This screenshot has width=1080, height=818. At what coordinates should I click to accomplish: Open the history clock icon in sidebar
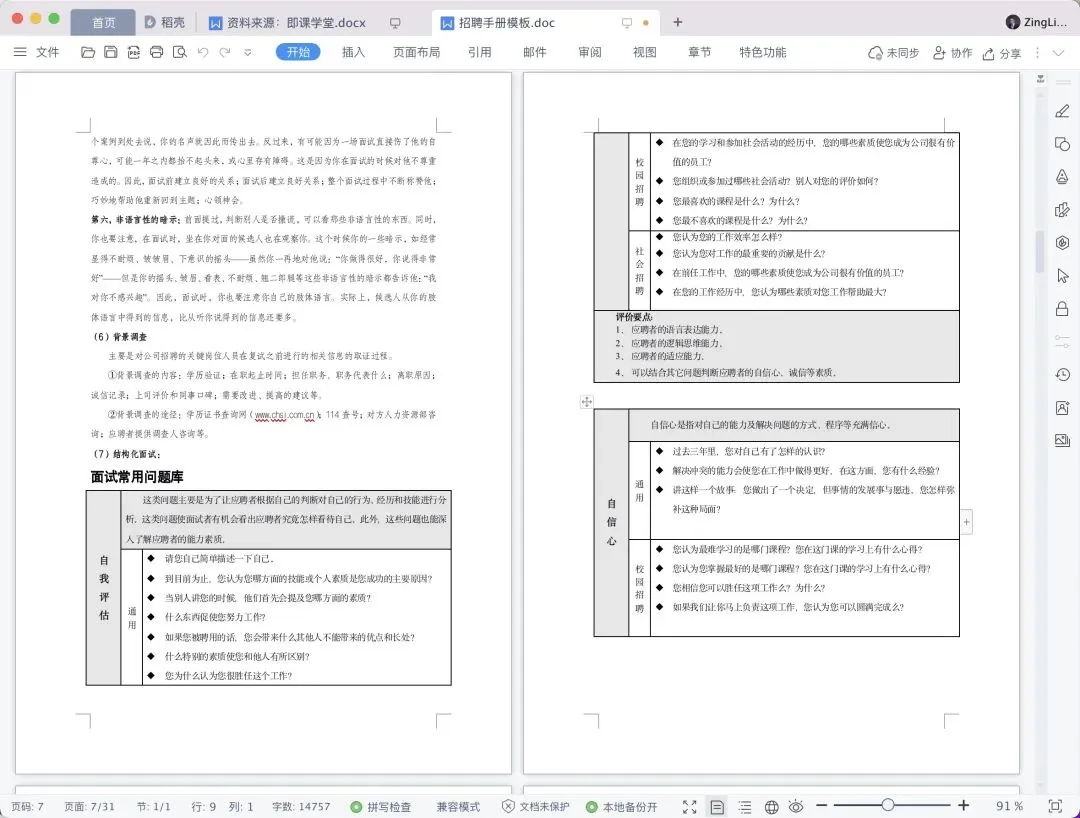tap(1063, 375)
